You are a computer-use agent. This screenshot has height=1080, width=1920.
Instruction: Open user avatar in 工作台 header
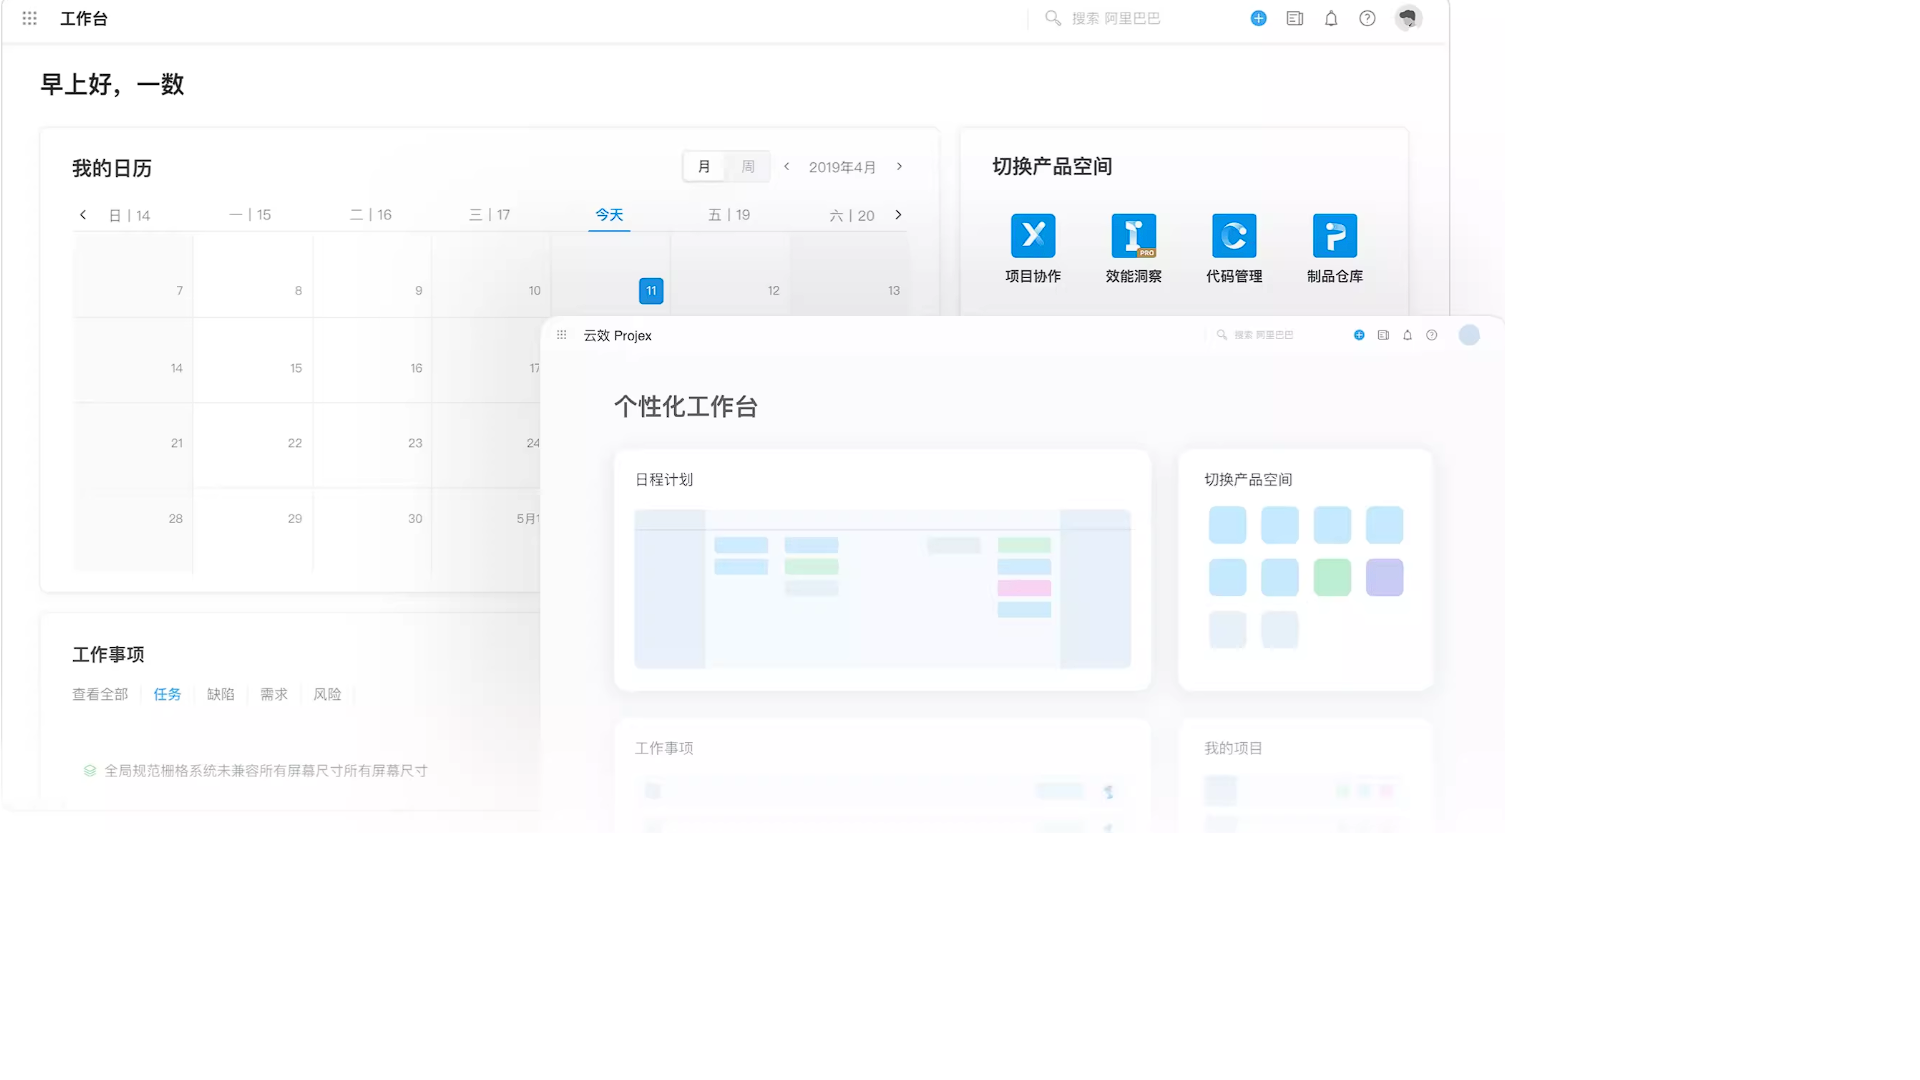[1408, 18]
